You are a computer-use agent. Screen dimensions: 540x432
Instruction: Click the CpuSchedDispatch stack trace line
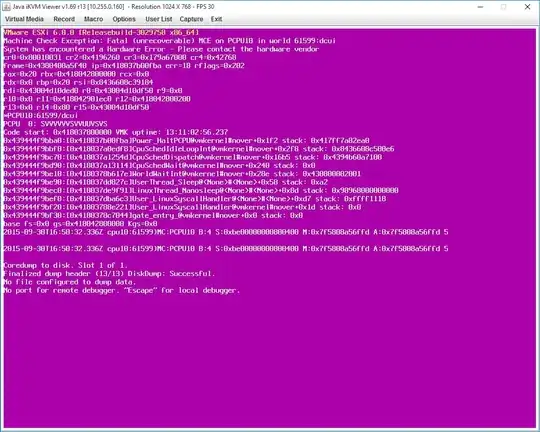click(193, 157)
